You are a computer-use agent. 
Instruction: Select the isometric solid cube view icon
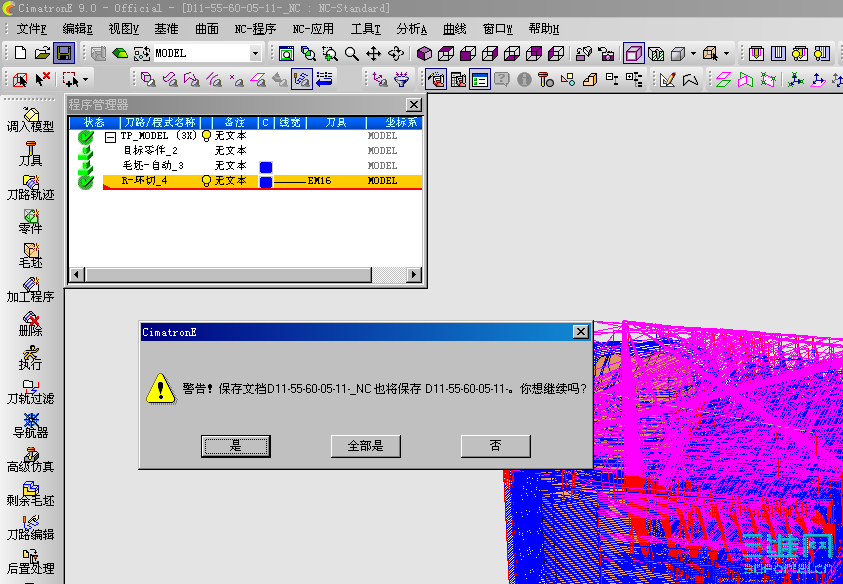pos(424,53)
